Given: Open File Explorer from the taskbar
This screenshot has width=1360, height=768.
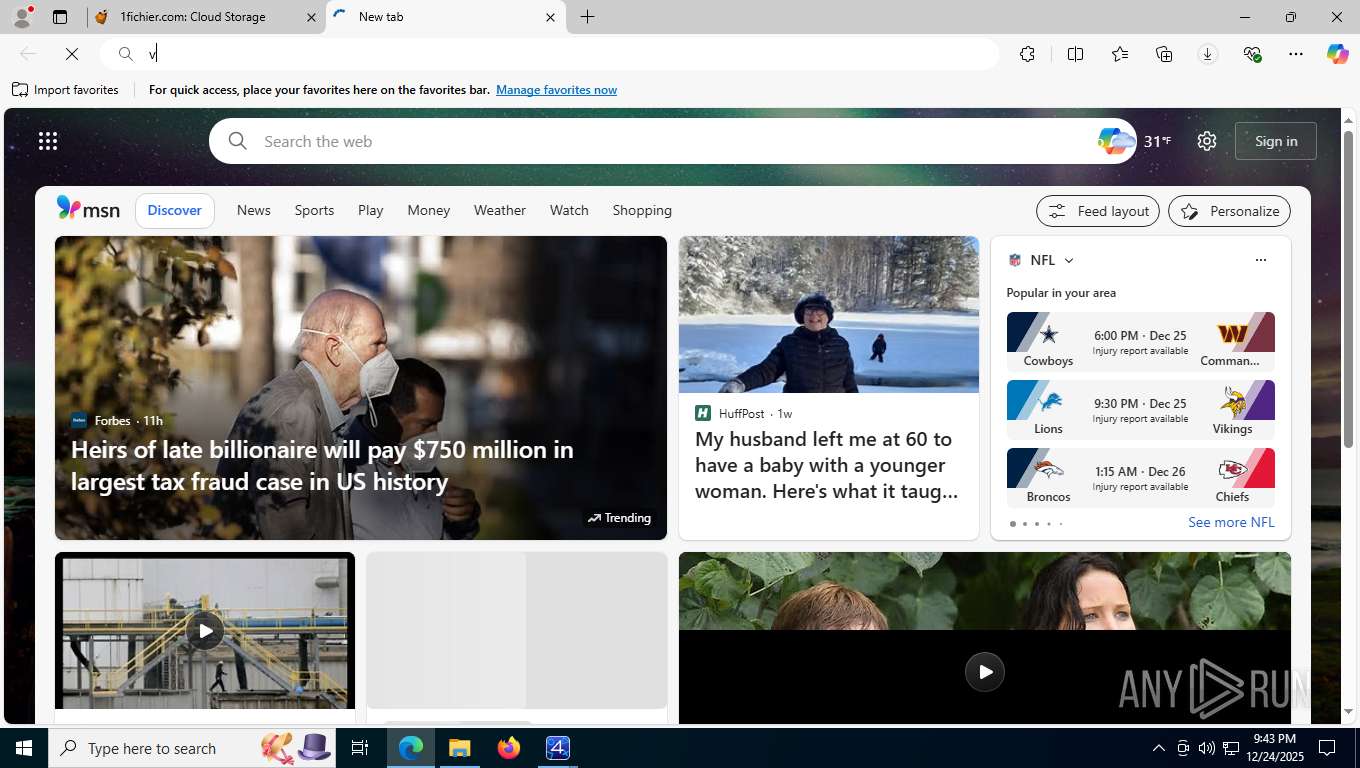Looking at the screenshot, I should coord(459,748).
